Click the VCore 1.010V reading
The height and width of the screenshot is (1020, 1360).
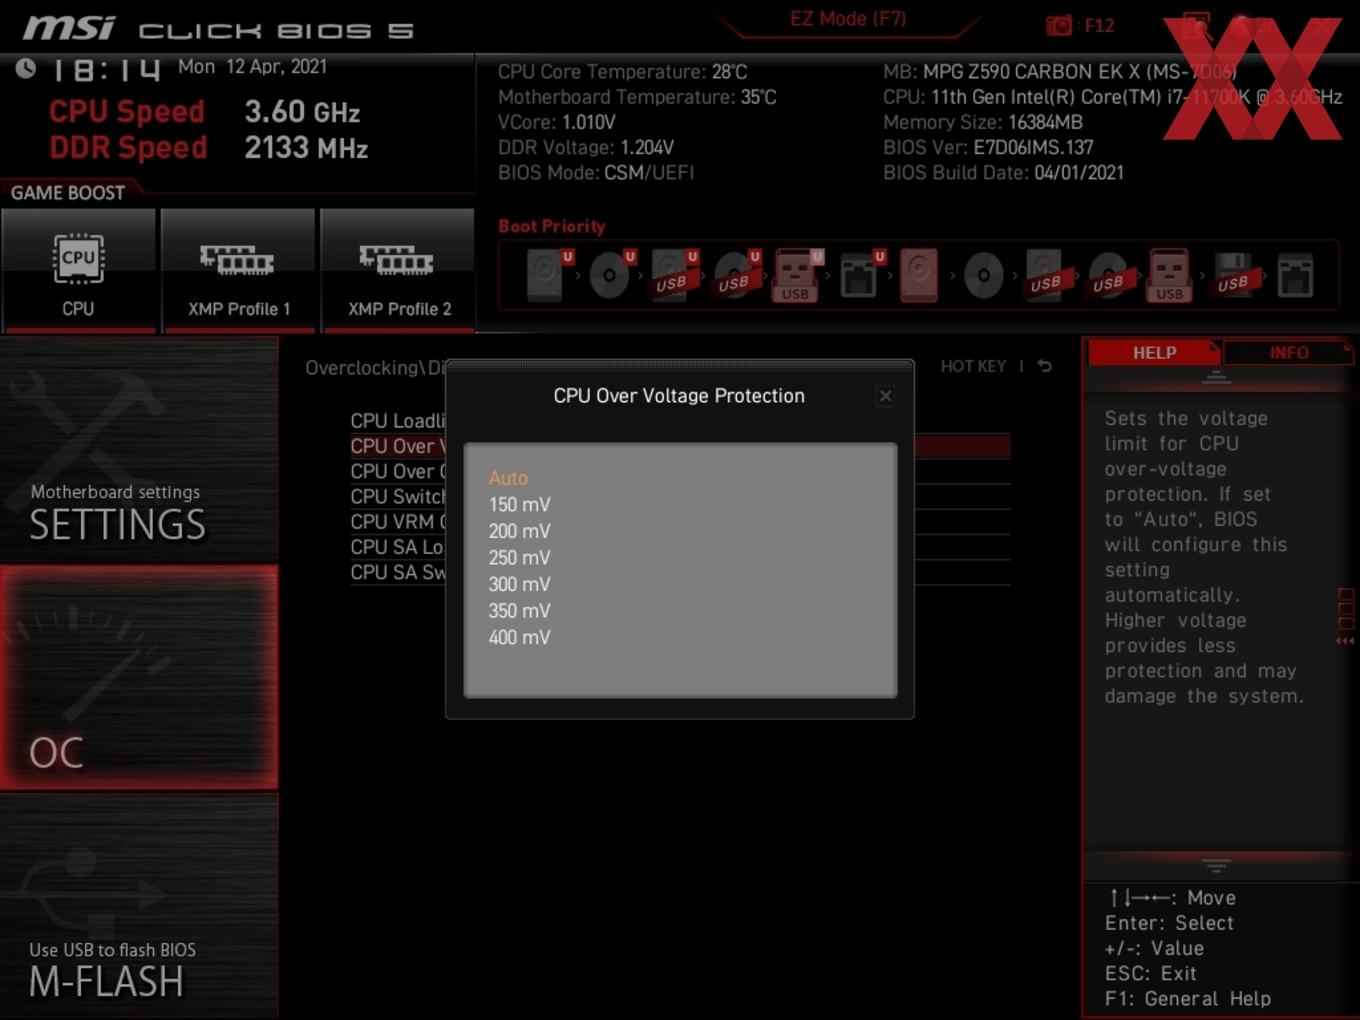tap(557, 122)
